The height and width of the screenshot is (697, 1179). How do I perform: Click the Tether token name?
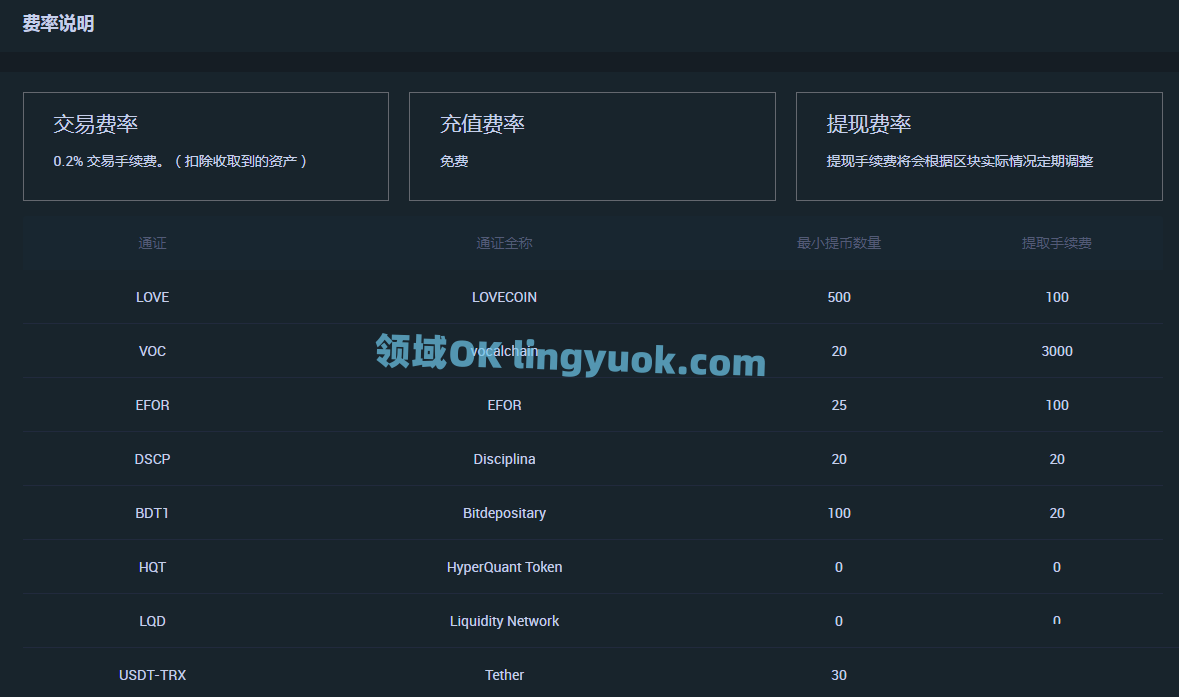point(504,675)
